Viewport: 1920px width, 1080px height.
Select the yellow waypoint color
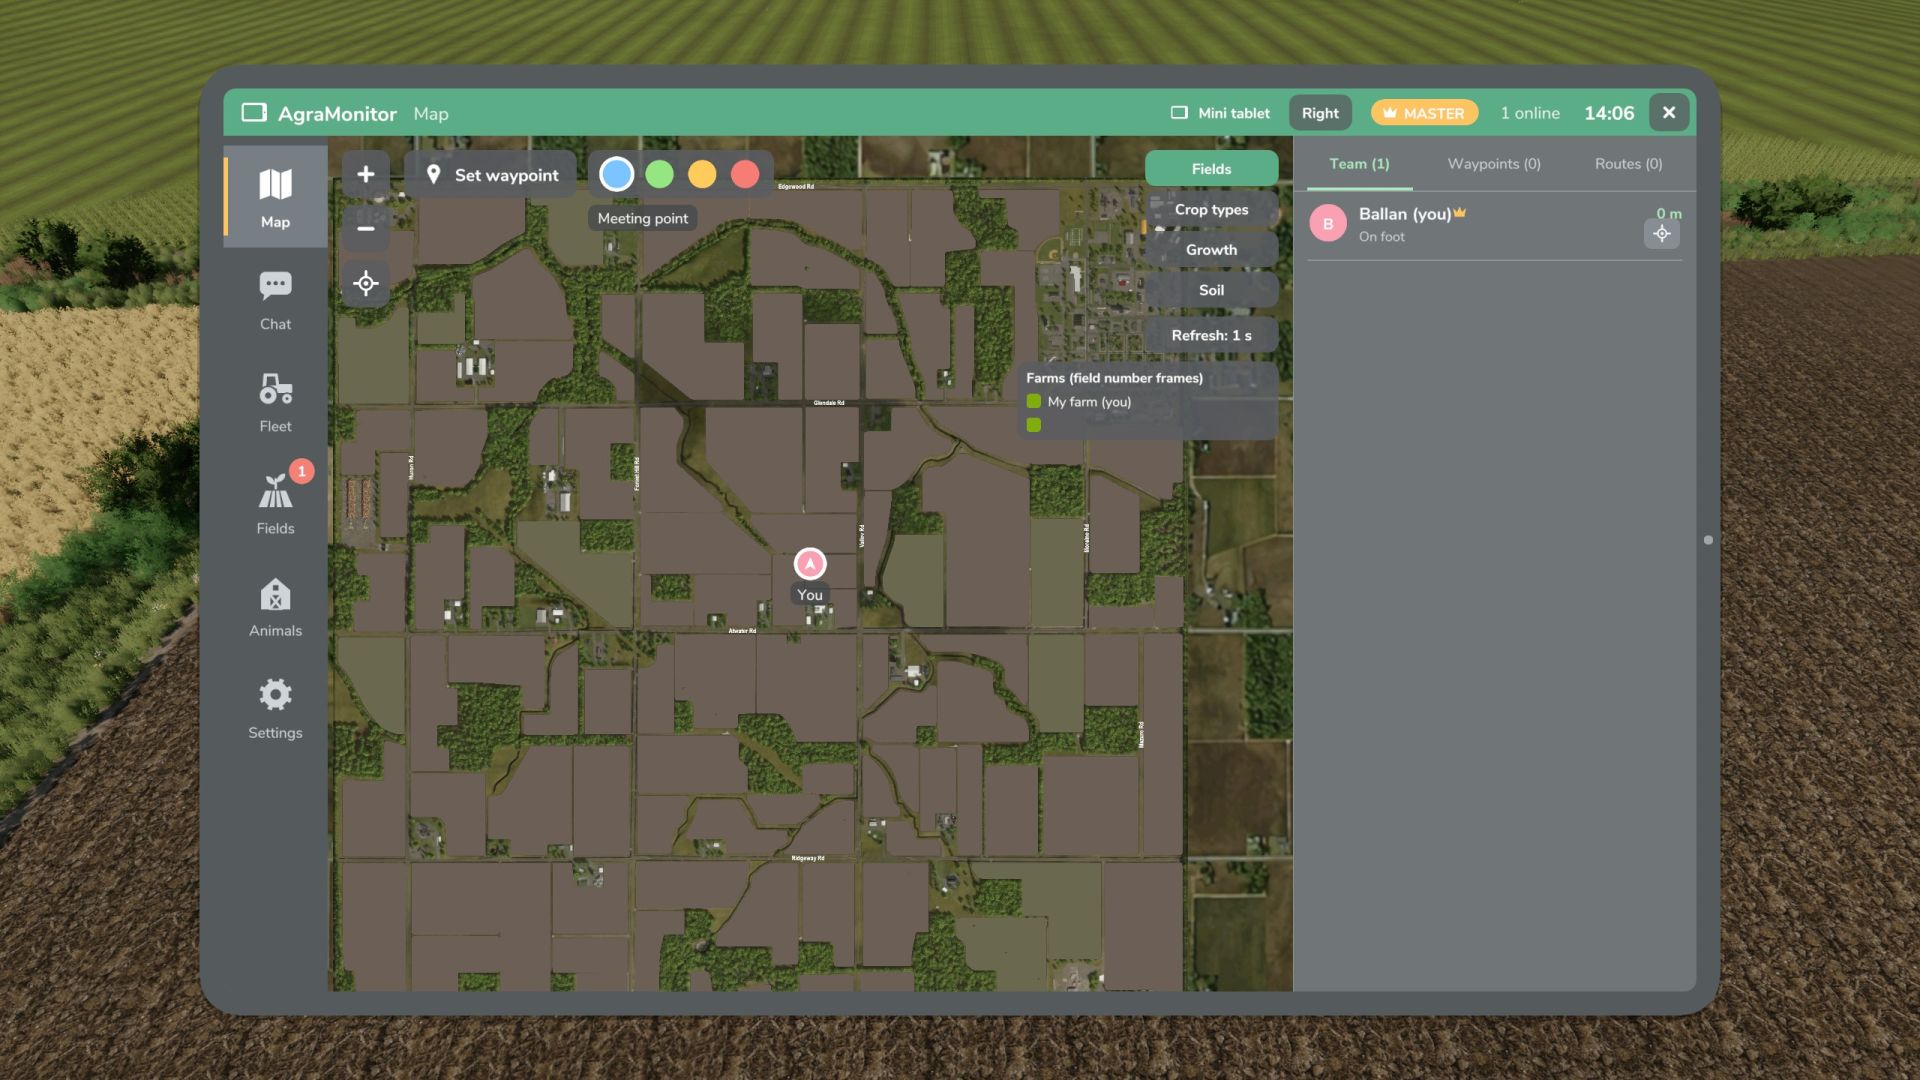[x=702, y=174]
